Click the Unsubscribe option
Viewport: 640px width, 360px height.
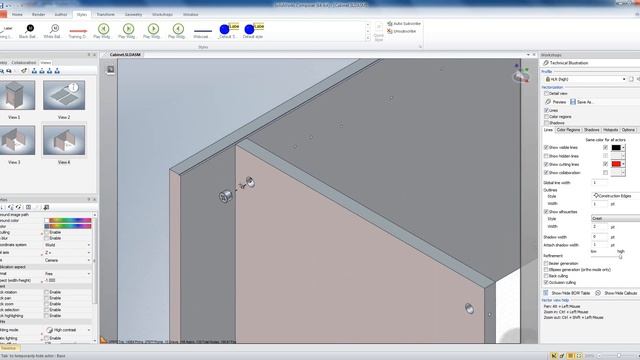402,31
